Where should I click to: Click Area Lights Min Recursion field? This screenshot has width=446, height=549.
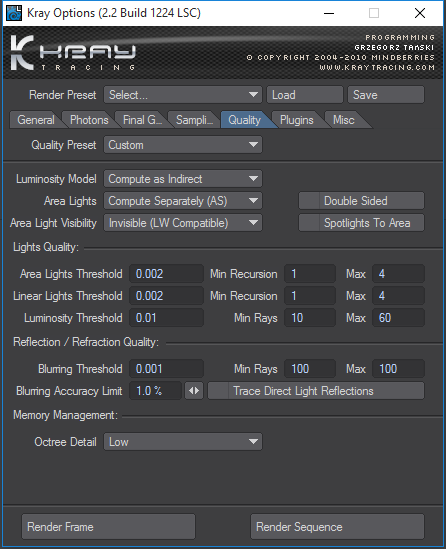click(310, 274)
